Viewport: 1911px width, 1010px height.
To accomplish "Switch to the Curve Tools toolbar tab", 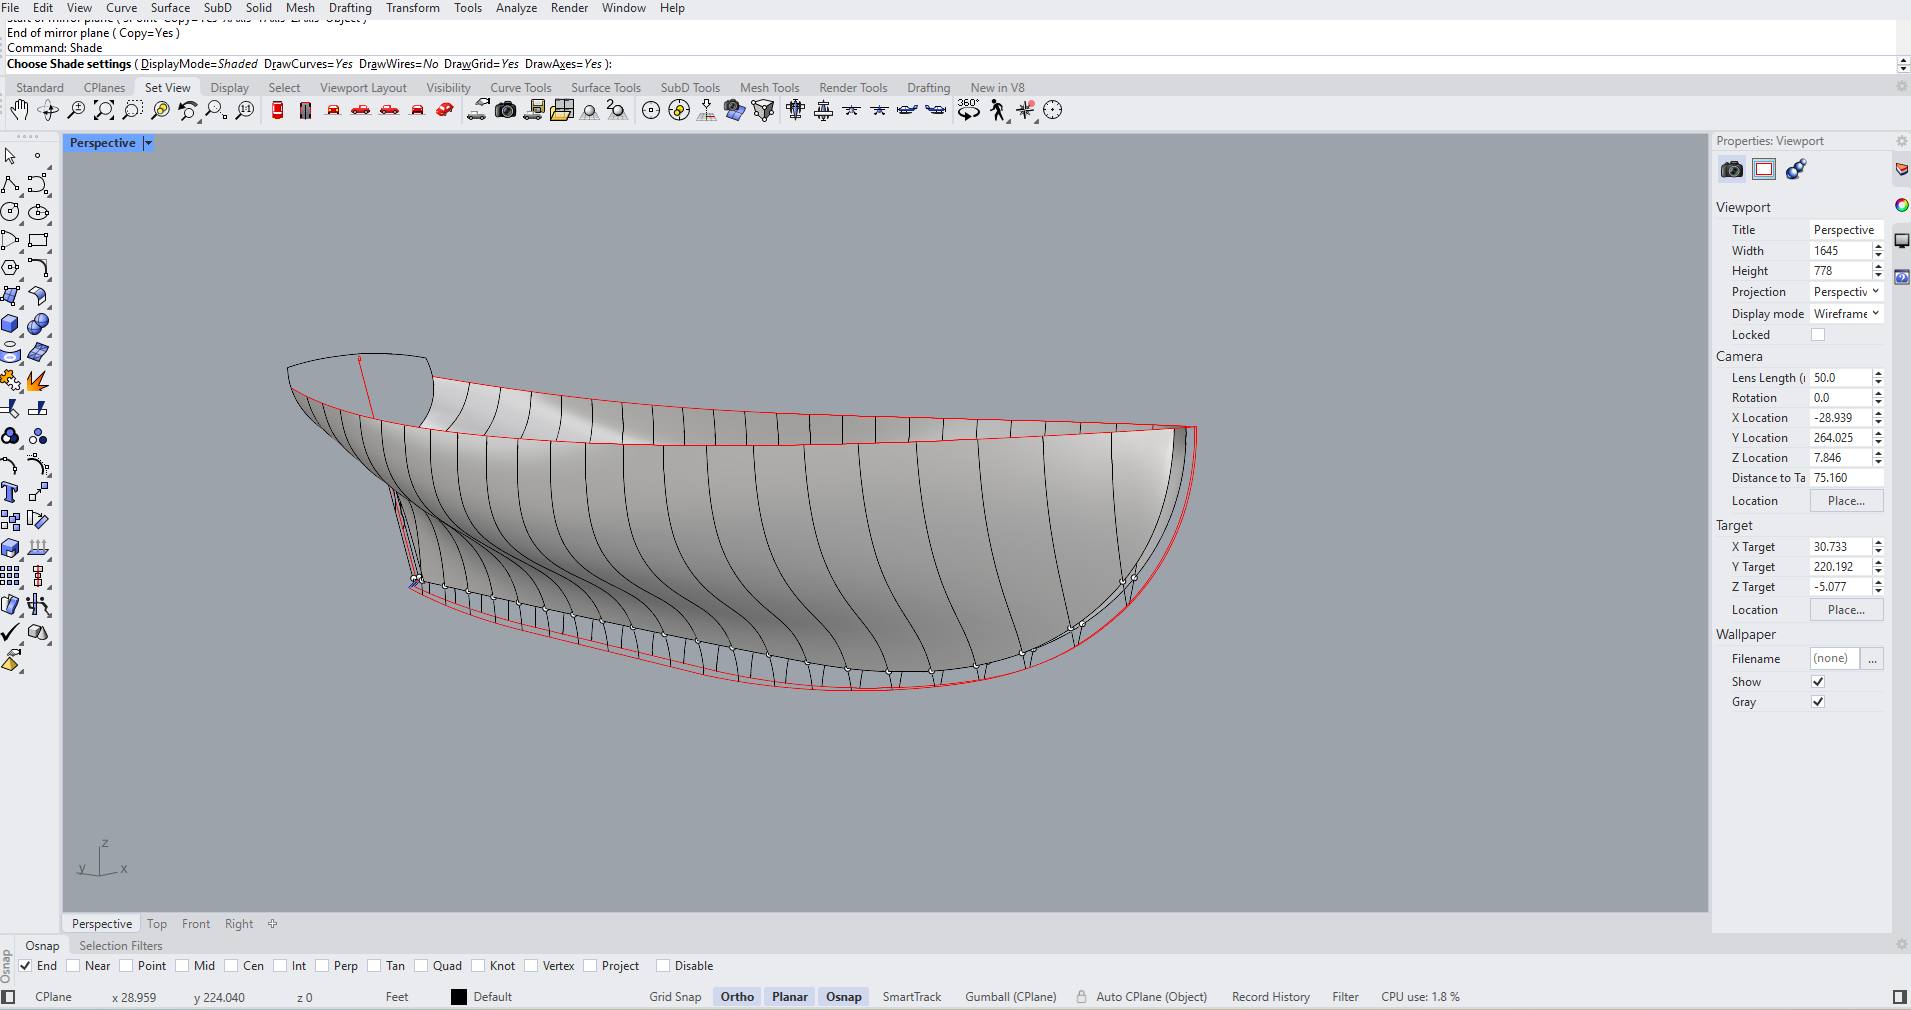I will click(x=520, y=88).
